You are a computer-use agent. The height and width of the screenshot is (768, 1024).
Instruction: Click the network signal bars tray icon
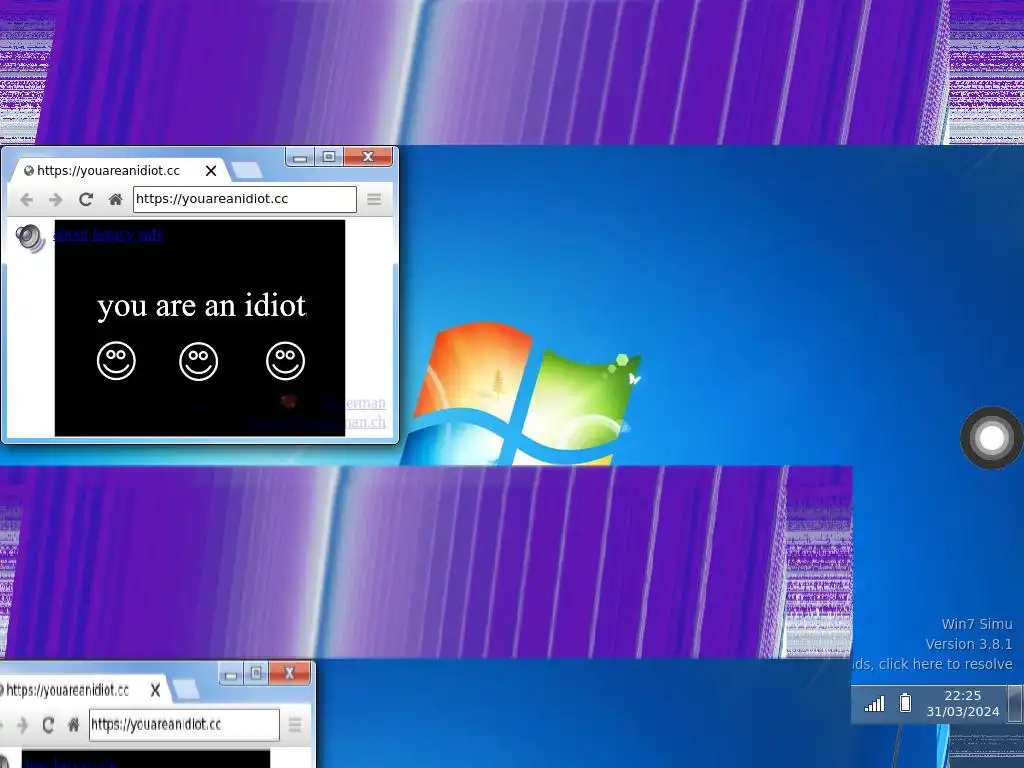[874, 704]
